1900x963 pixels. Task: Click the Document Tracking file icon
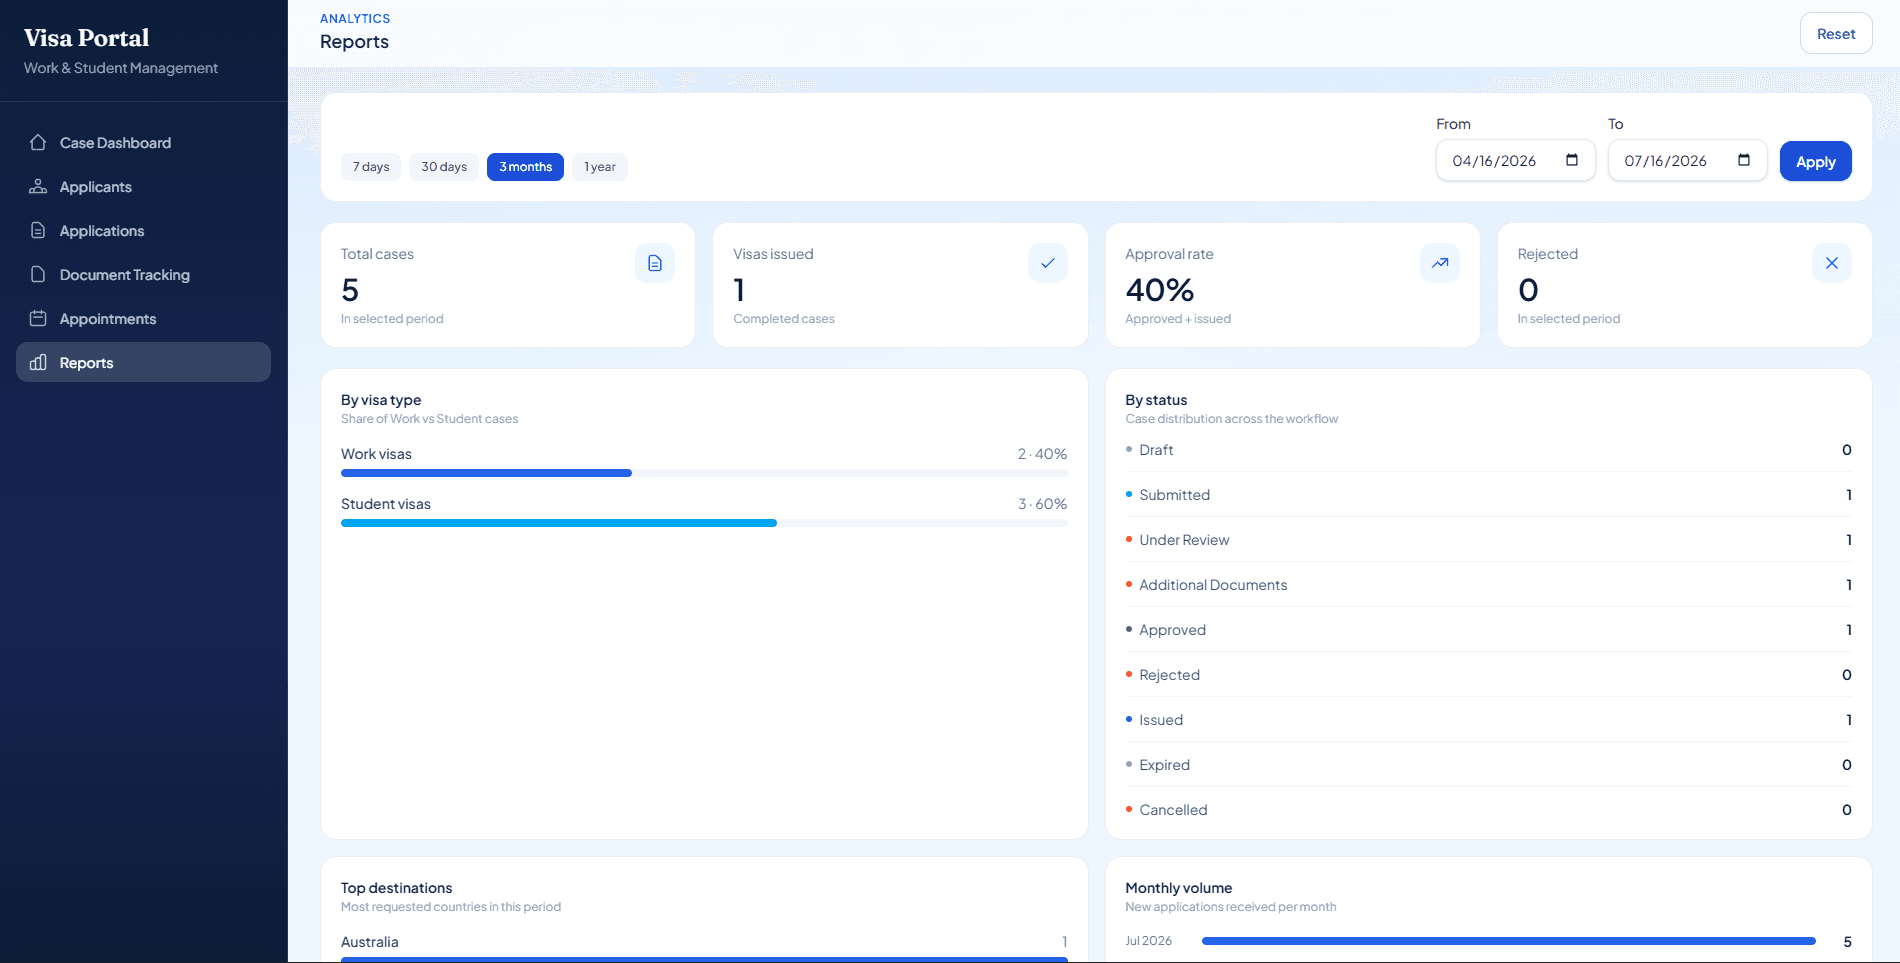[x=38, y=274]
